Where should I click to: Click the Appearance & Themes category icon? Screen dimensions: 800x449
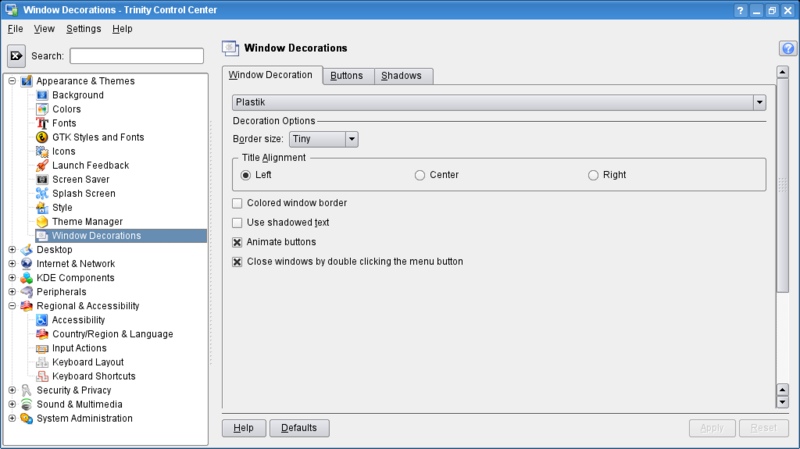click(27, 81)
